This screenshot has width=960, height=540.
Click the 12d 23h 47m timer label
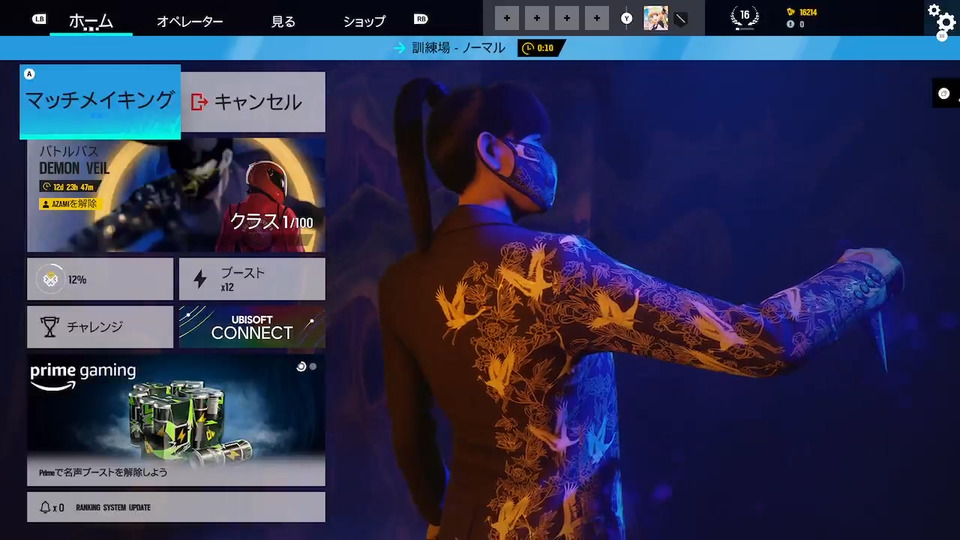click(69, 187)
